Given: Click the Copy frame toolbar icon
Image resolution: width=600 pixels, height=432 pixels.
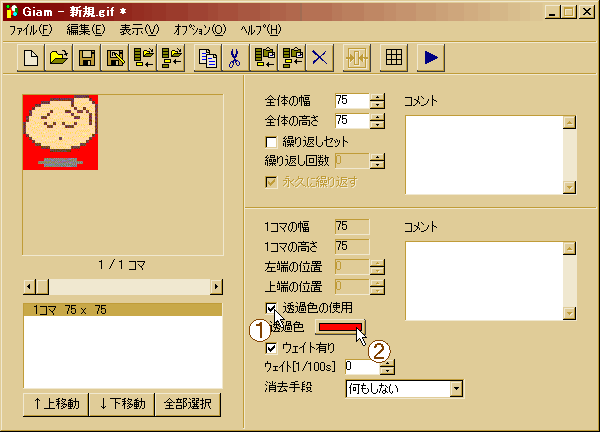Looking at the screenshot, I should [x=208, y=57].
